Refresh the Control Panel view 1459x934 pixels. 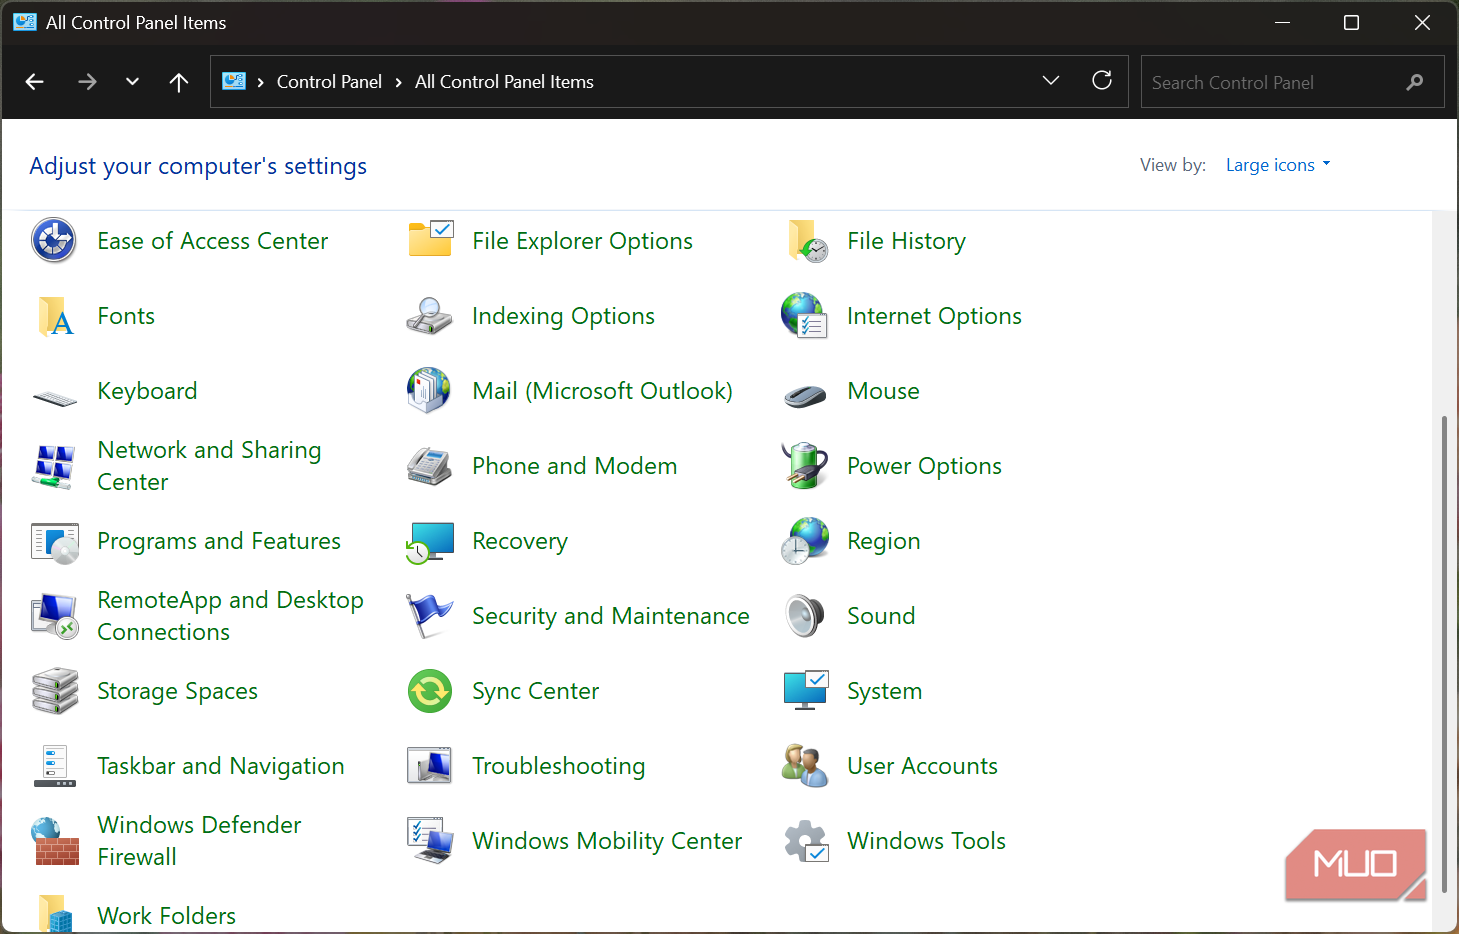1102,81
